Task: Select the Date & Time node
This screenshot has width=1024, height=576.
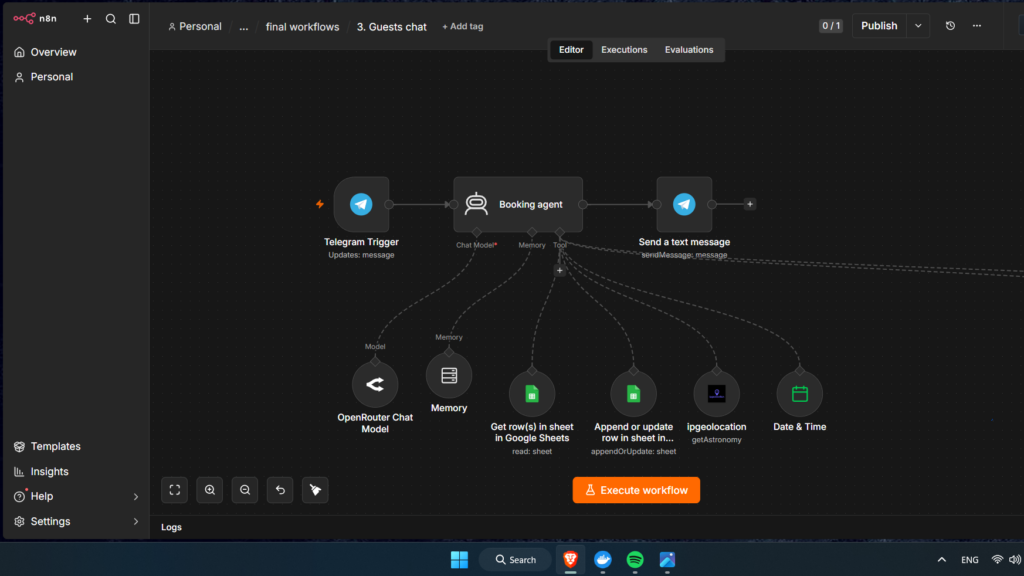Action: 799,394
